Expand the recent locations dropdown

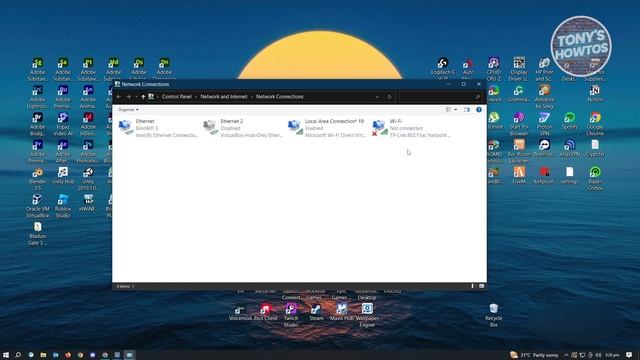(x=136, y=97)
